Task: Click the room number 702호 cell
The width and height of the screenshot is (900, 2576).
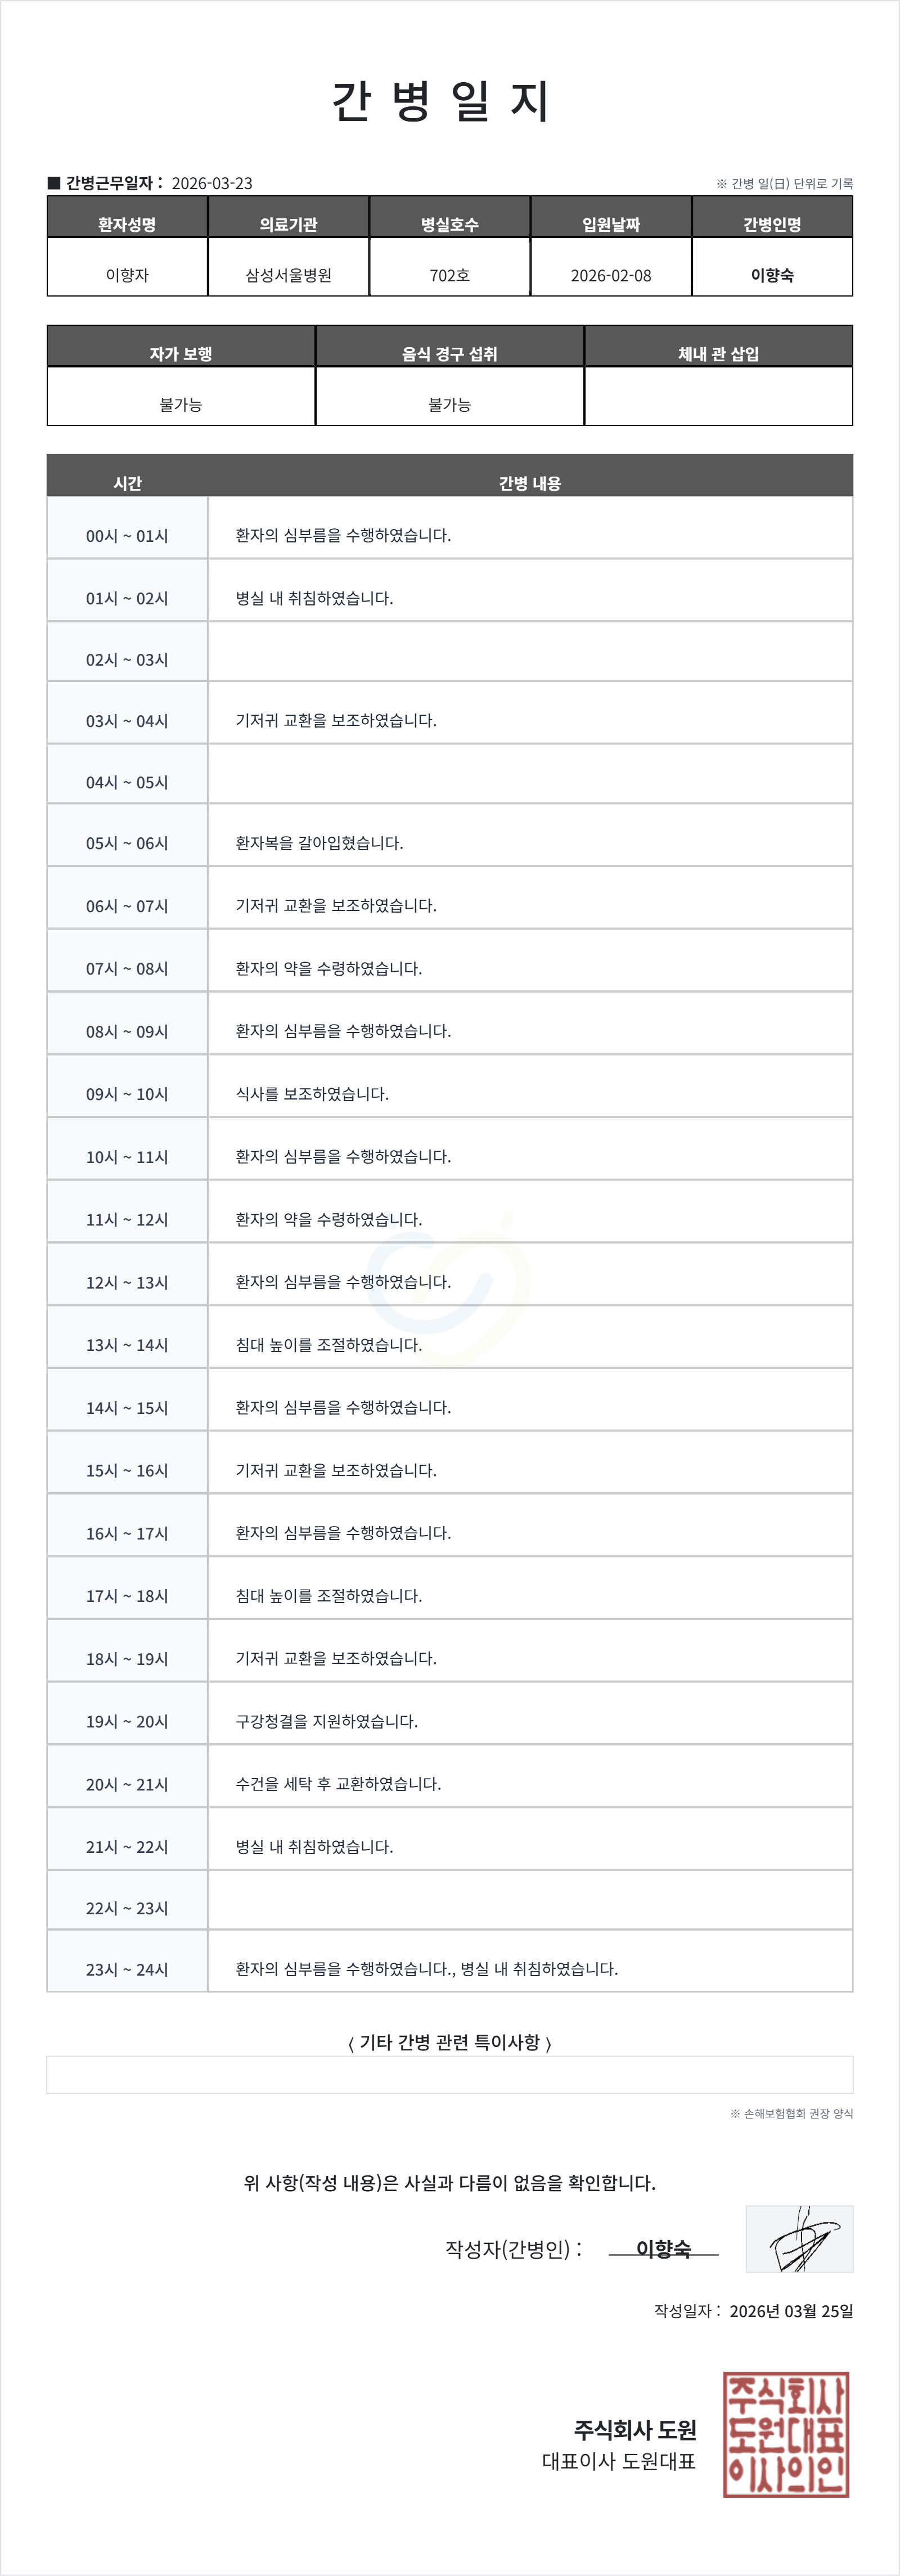Action: (449, 275)
